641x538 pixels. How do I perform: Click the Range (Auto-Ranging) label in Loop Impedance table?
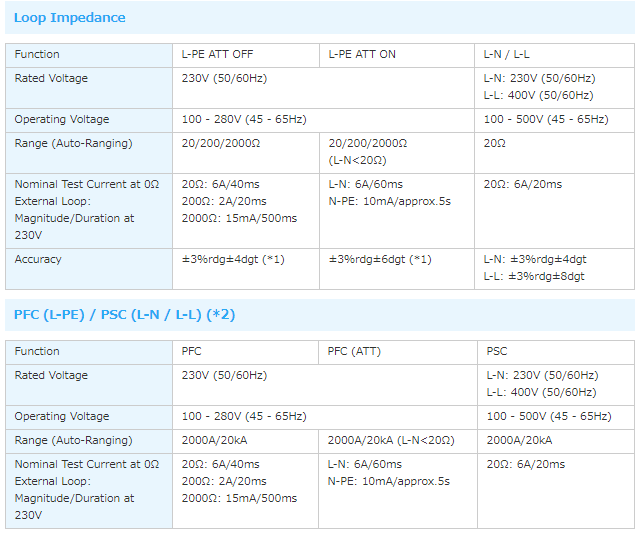pos(73,143)
